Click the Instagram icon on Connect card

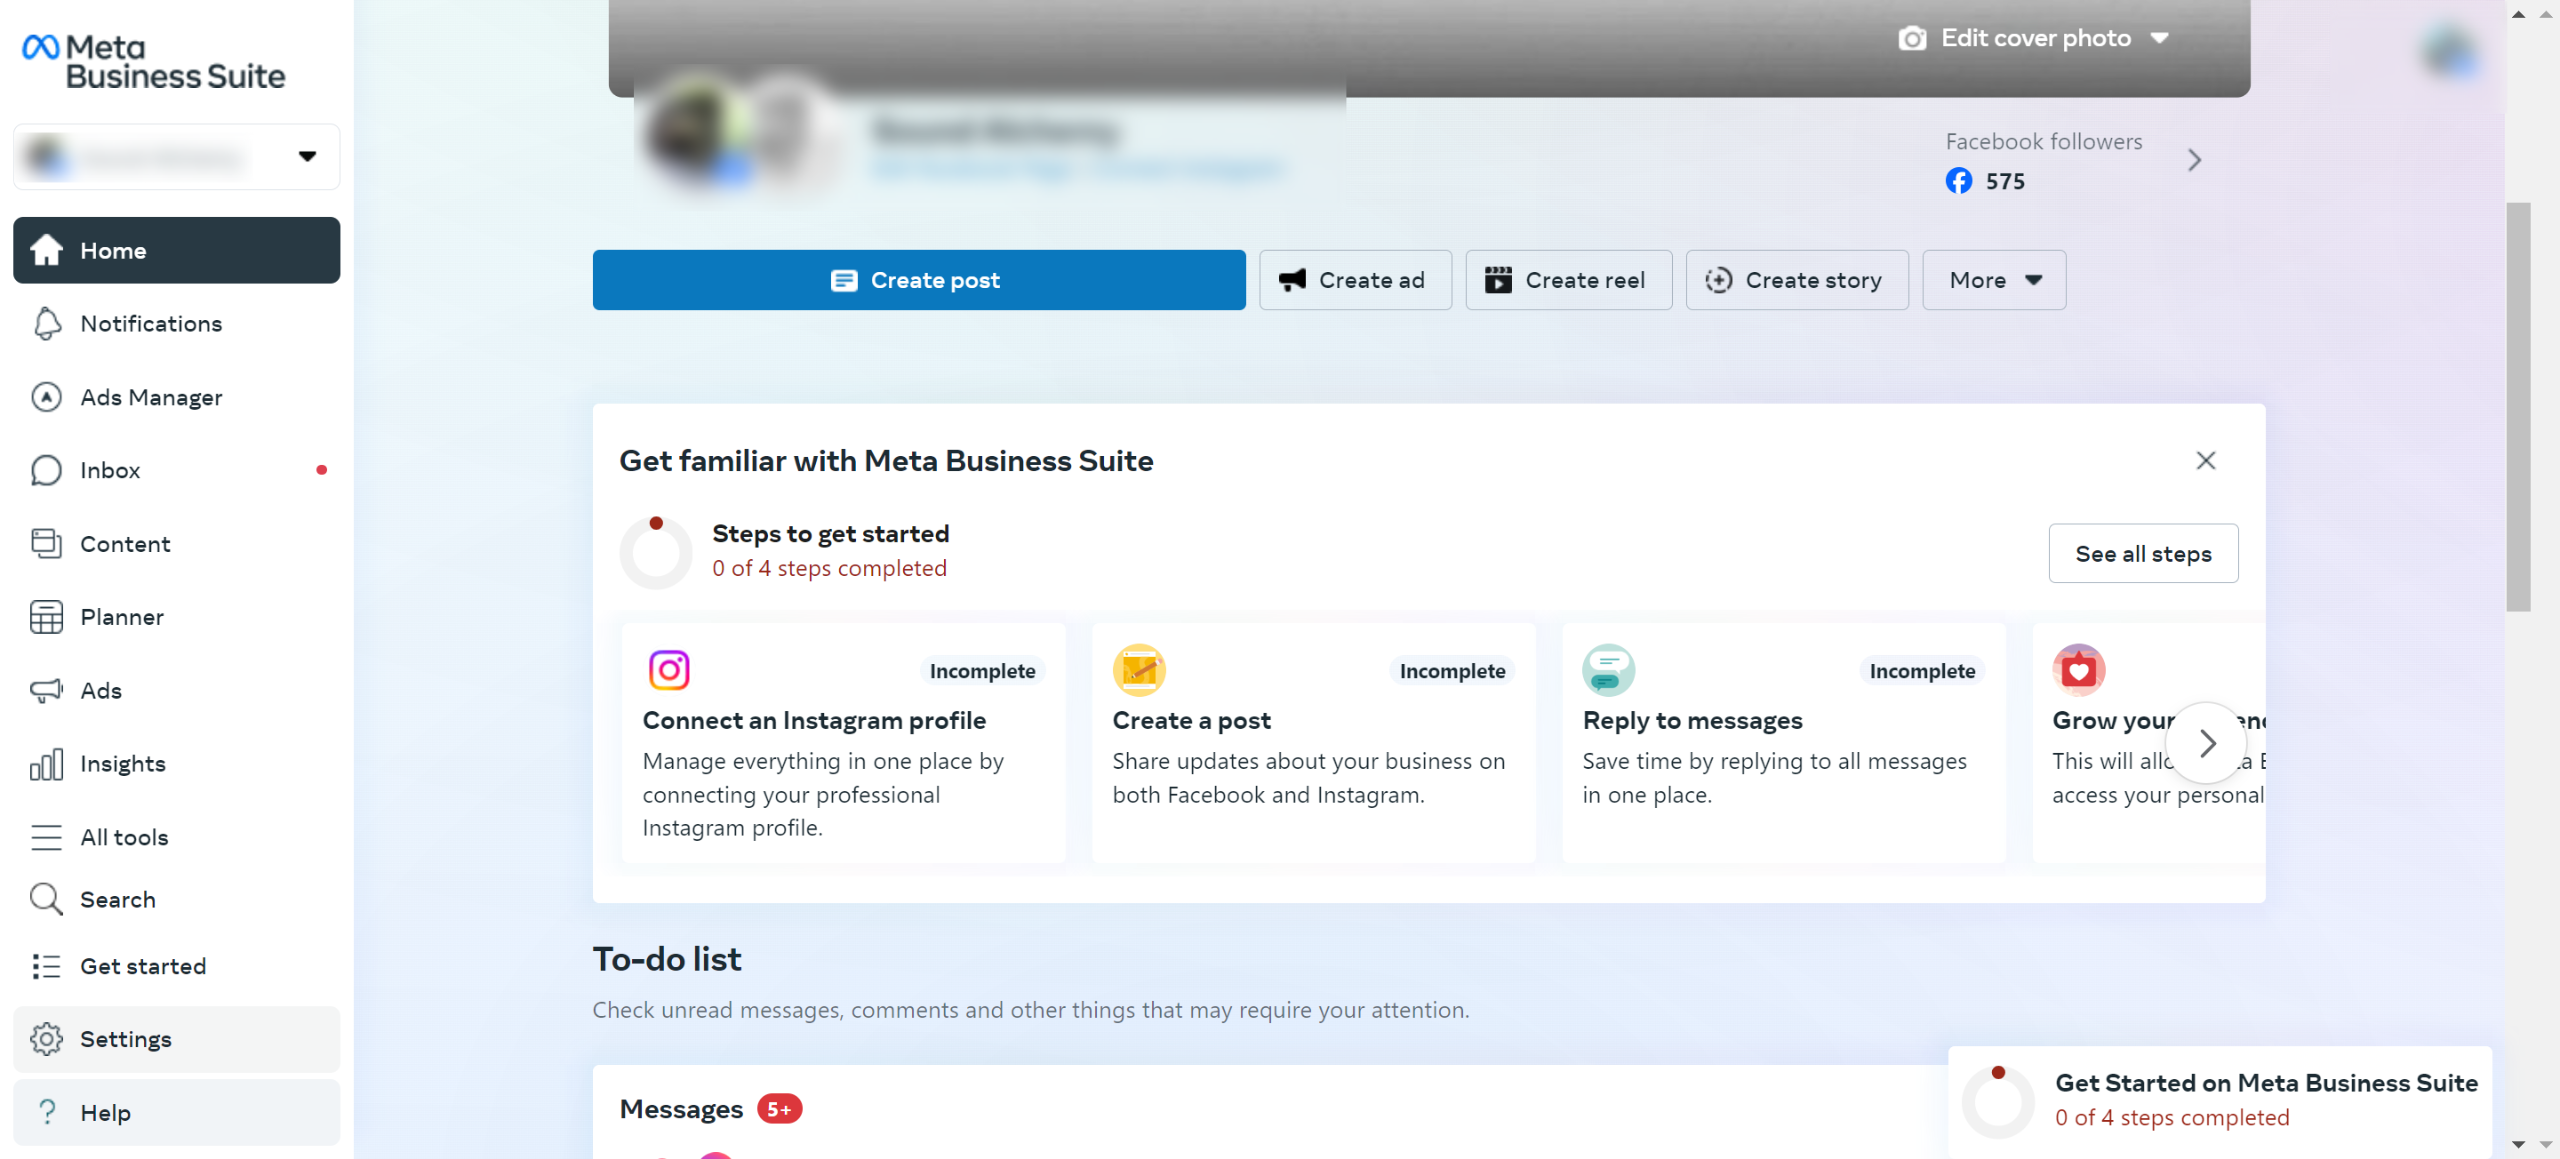click(x=669, y=670)
